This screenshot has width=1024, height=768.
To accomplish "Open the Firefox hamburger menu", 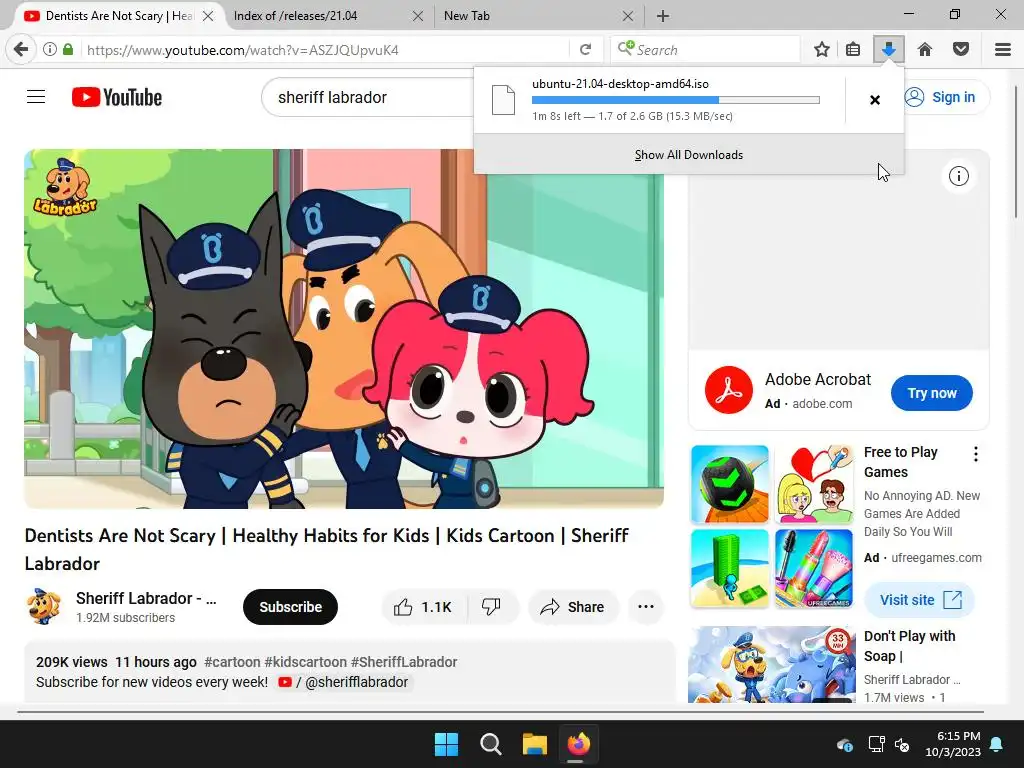I will [1003, 50].
